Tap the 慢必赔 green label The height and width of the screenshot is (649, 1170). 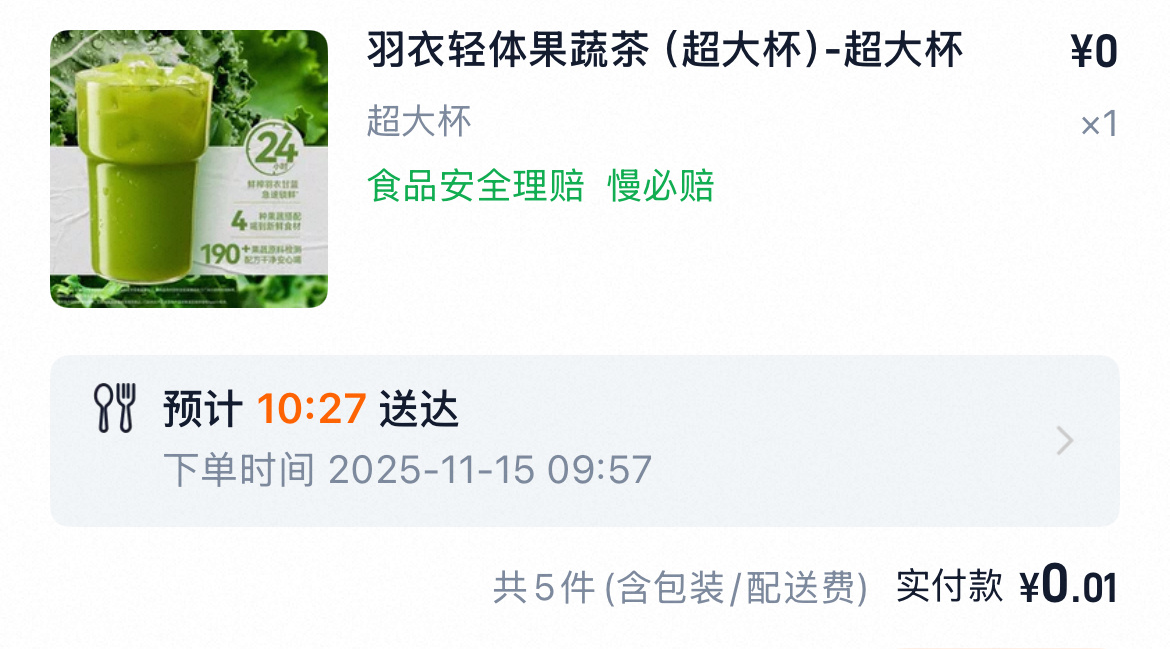click(661, 186)
